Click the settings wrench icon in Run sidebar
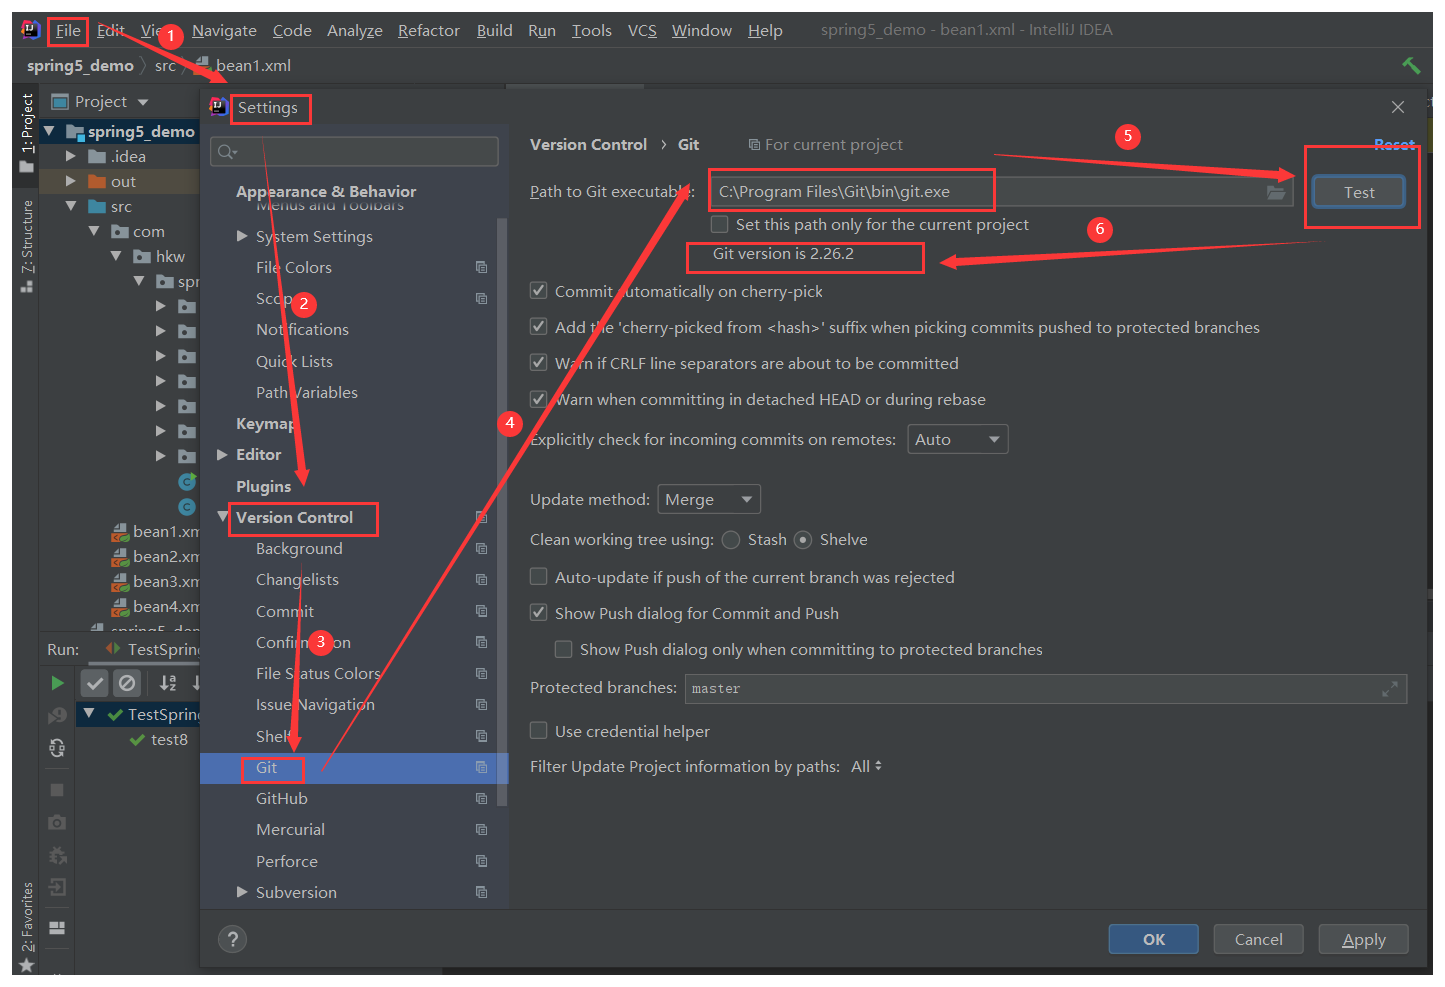Viewport: 1445px width, 987px height. [57, 855]
